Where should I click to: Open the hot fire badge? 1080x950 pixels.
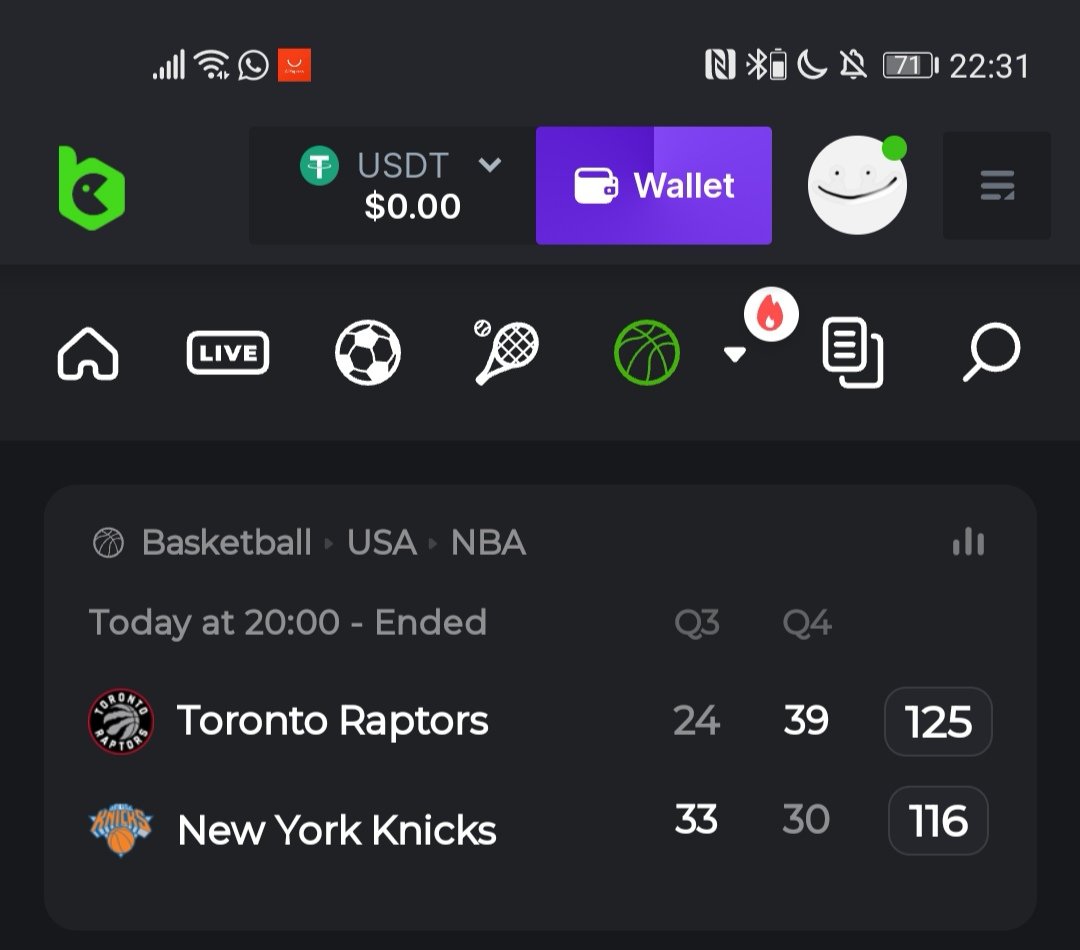[x=771, y=316]
